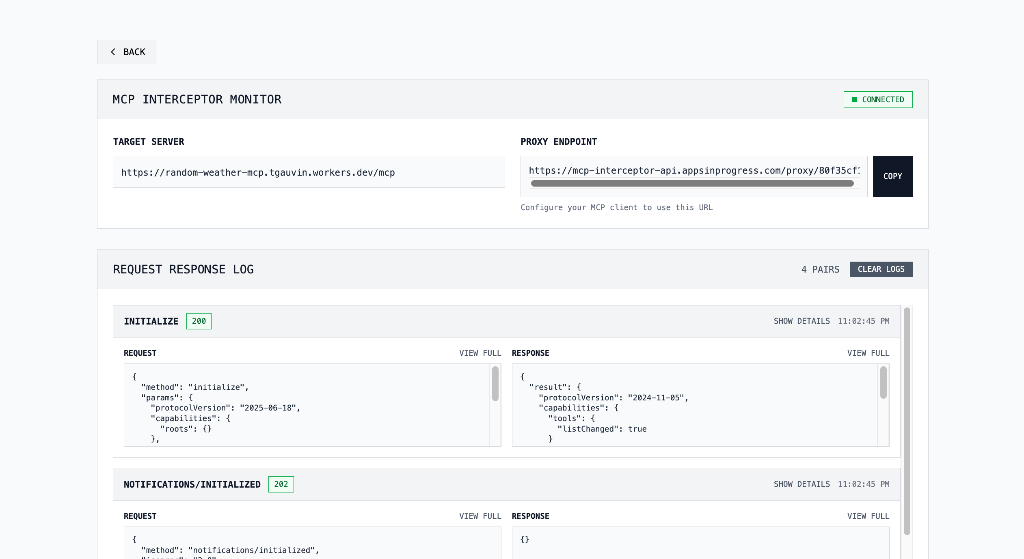Click scrollbar in Initialize request panel
Screen dimensions: 1024x559
tap(495, 384)
